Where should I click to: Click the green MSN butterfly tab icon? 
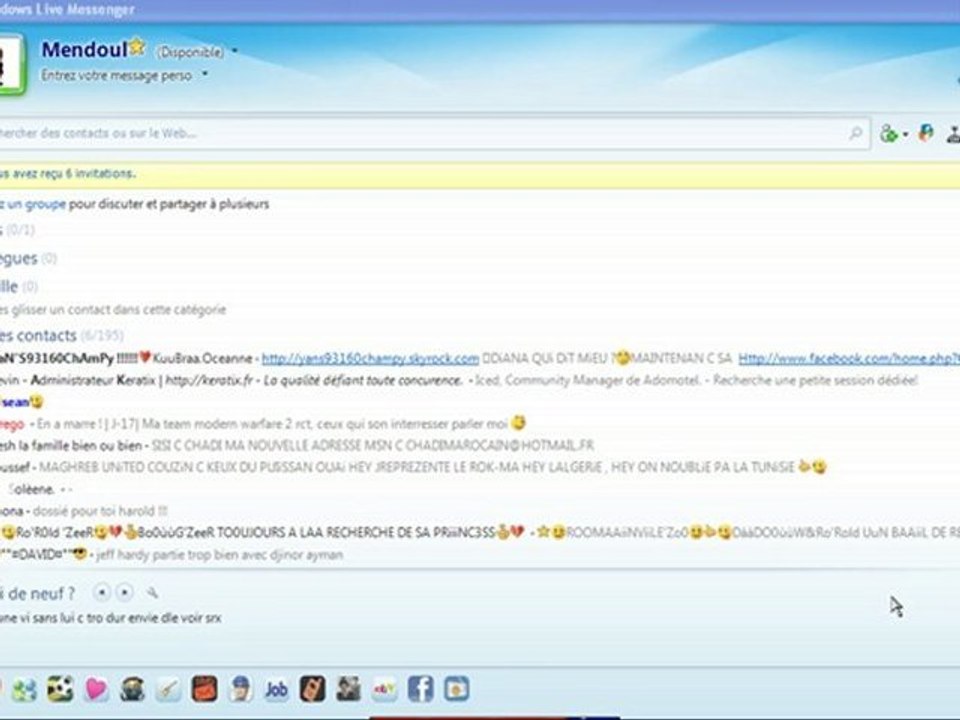coord(24,690)
